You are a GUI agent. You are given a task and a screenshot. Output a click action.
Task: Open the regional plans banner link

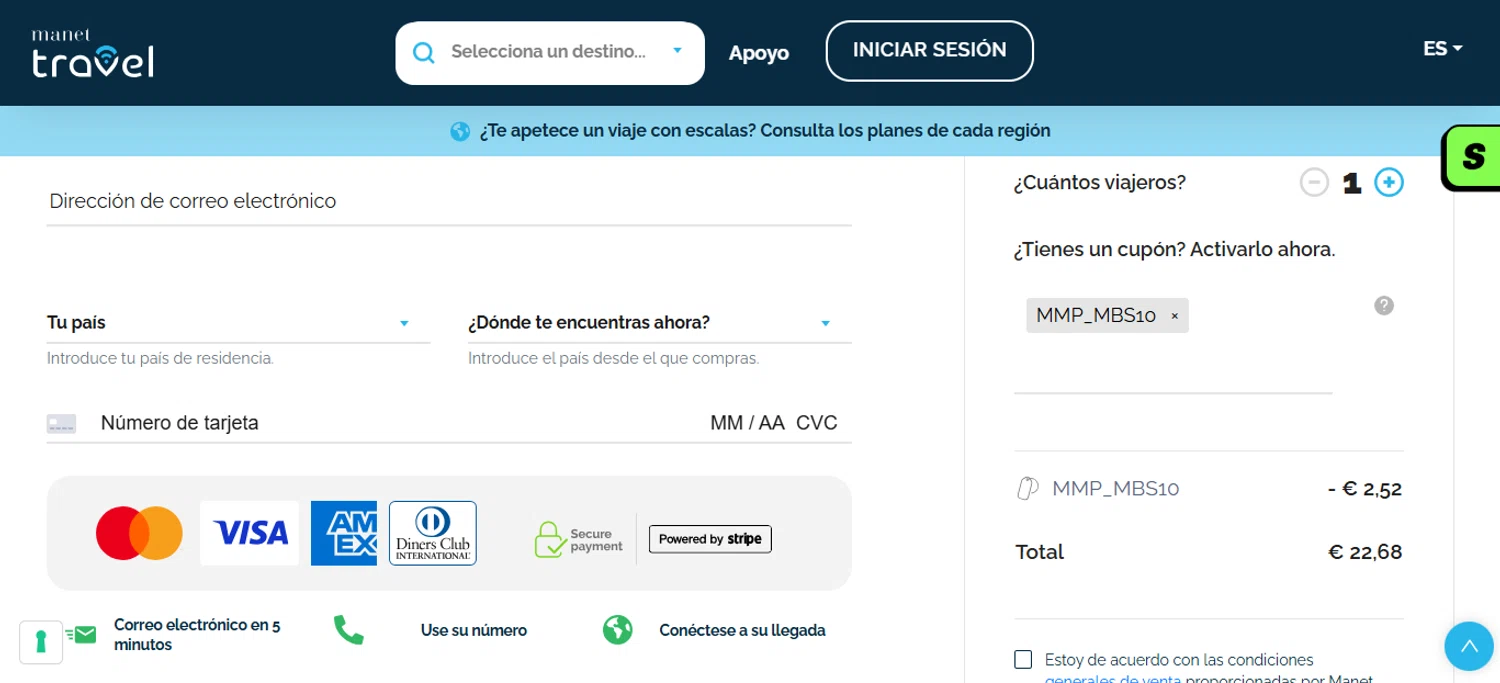click(765, 131)
